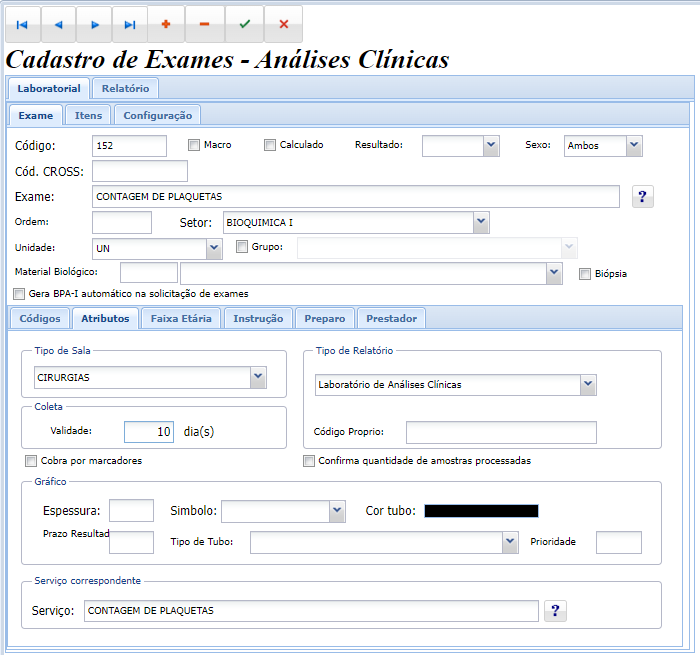The width and height of the screenshot is (700, 655).
Task: Open the Faixa Etária tab
Action: (x=181, y=318)
